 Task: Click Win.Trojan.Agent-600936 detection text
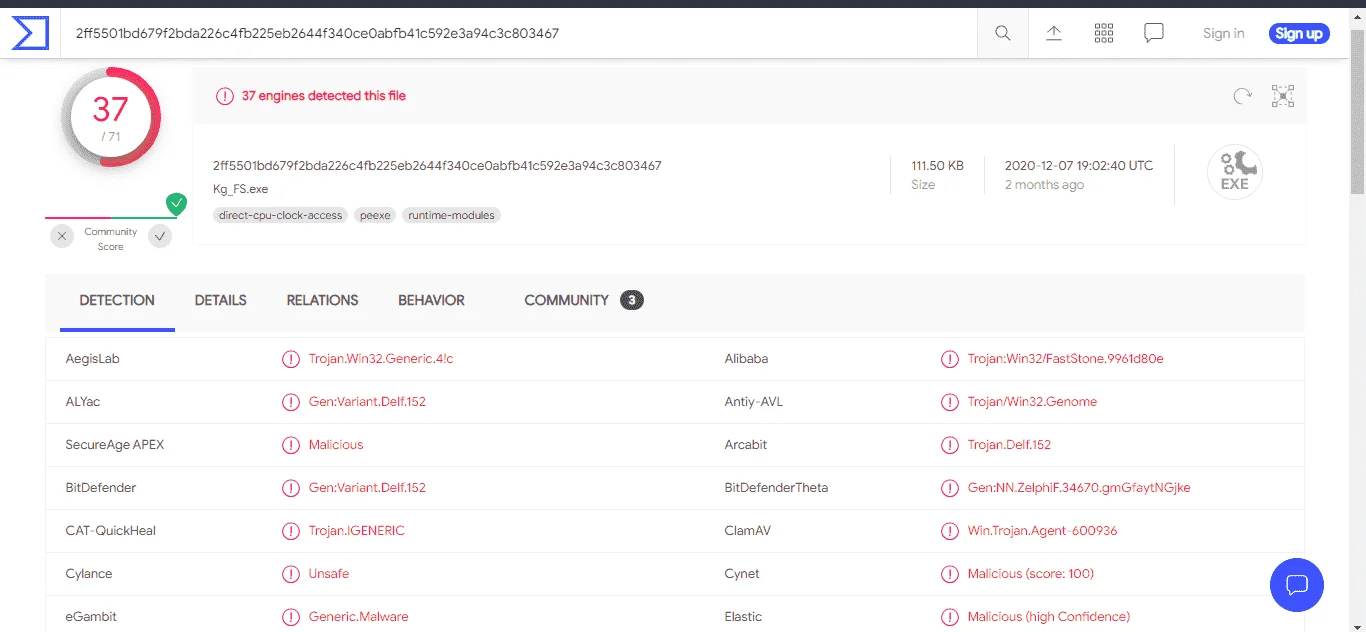1042,531
